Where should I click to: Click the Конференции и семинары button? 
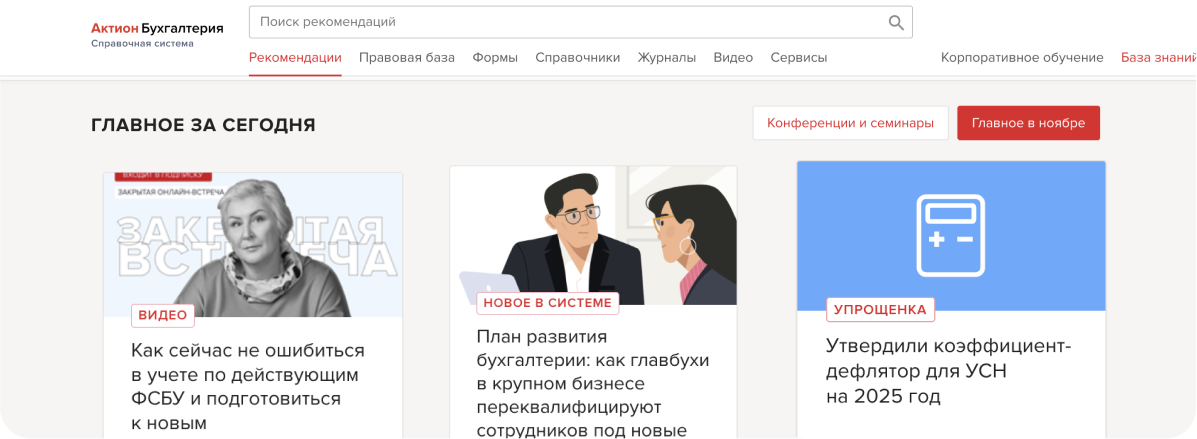(x=850, y=123)
